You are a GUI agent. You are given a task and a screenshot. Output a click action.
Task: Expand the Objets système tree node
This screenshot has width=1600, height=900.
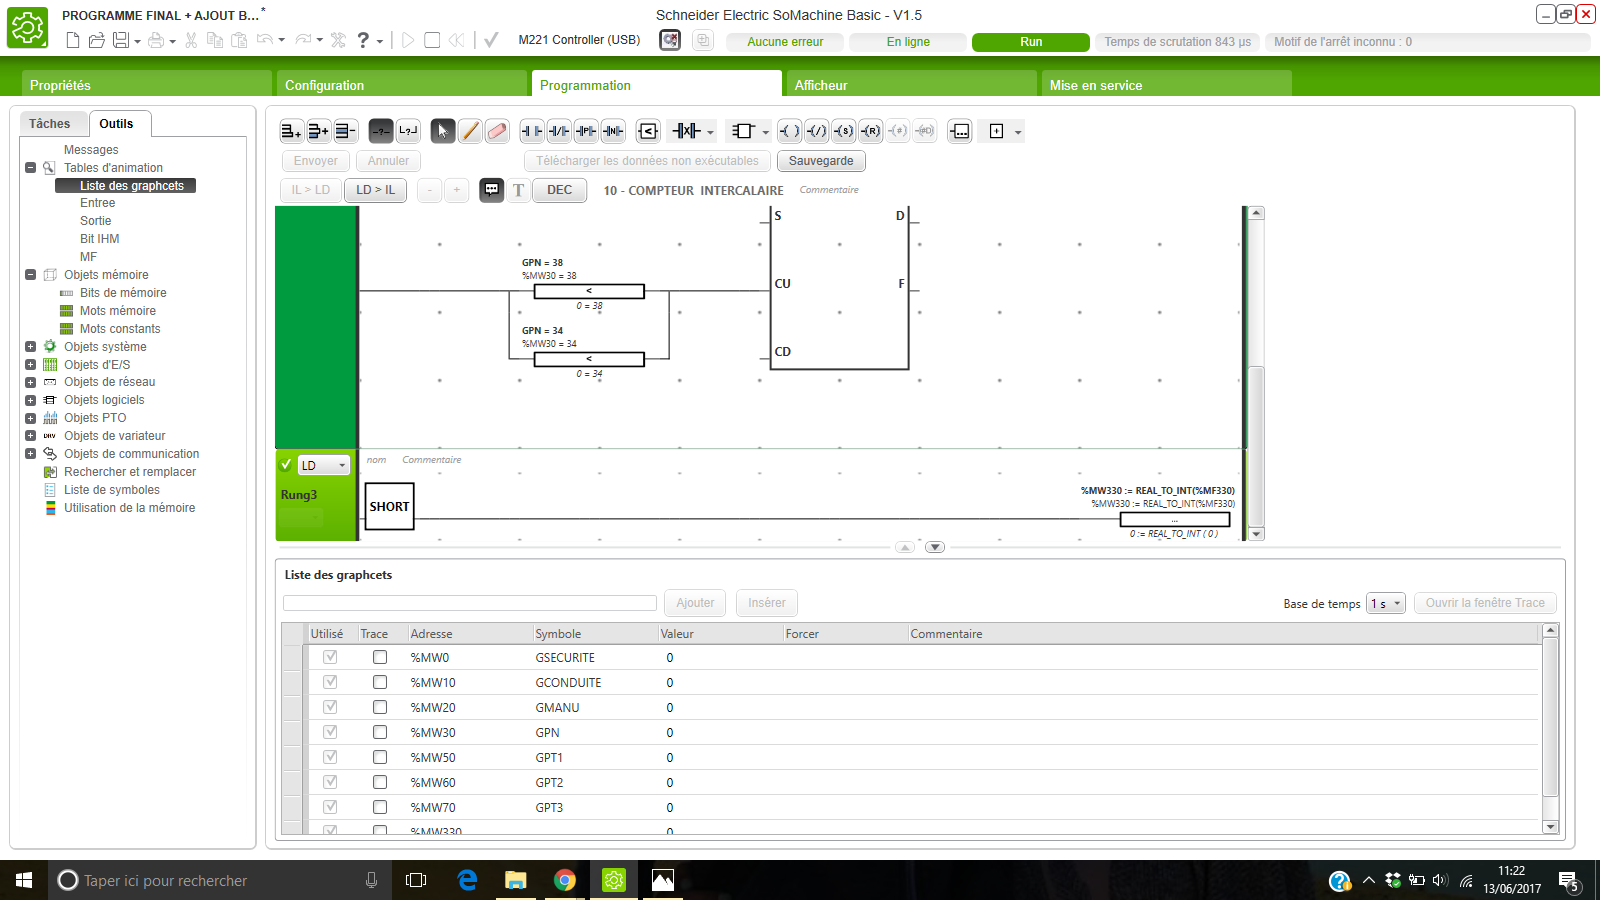[31, 347]
